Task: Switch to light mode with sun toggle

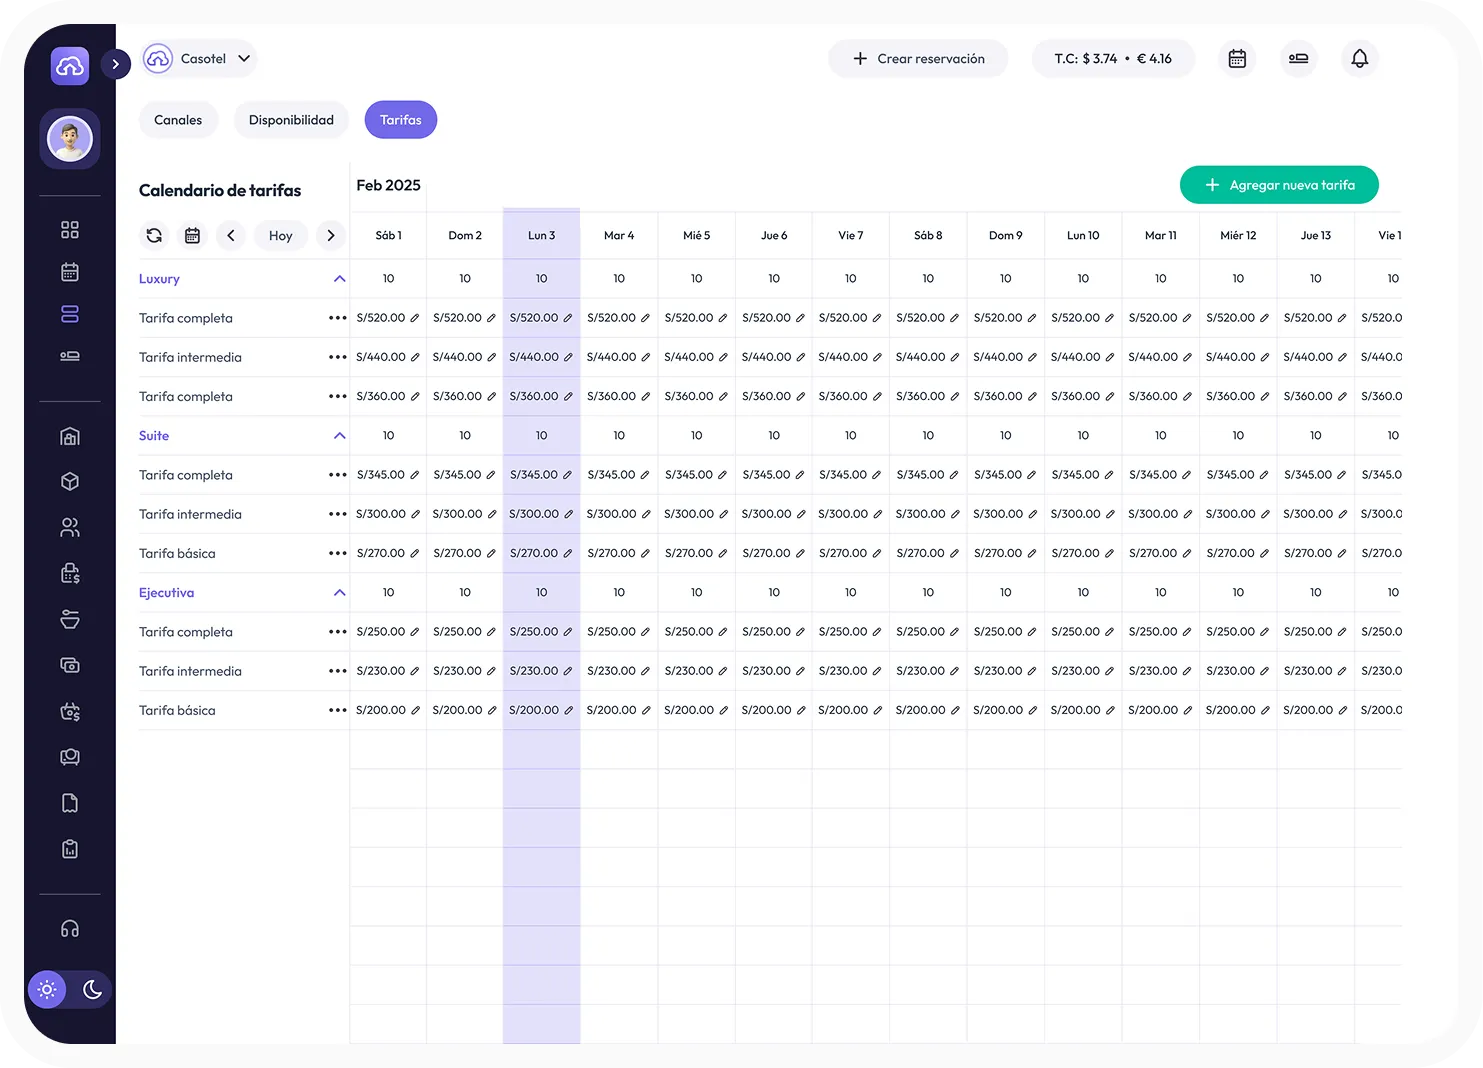Action: point(47,990)
